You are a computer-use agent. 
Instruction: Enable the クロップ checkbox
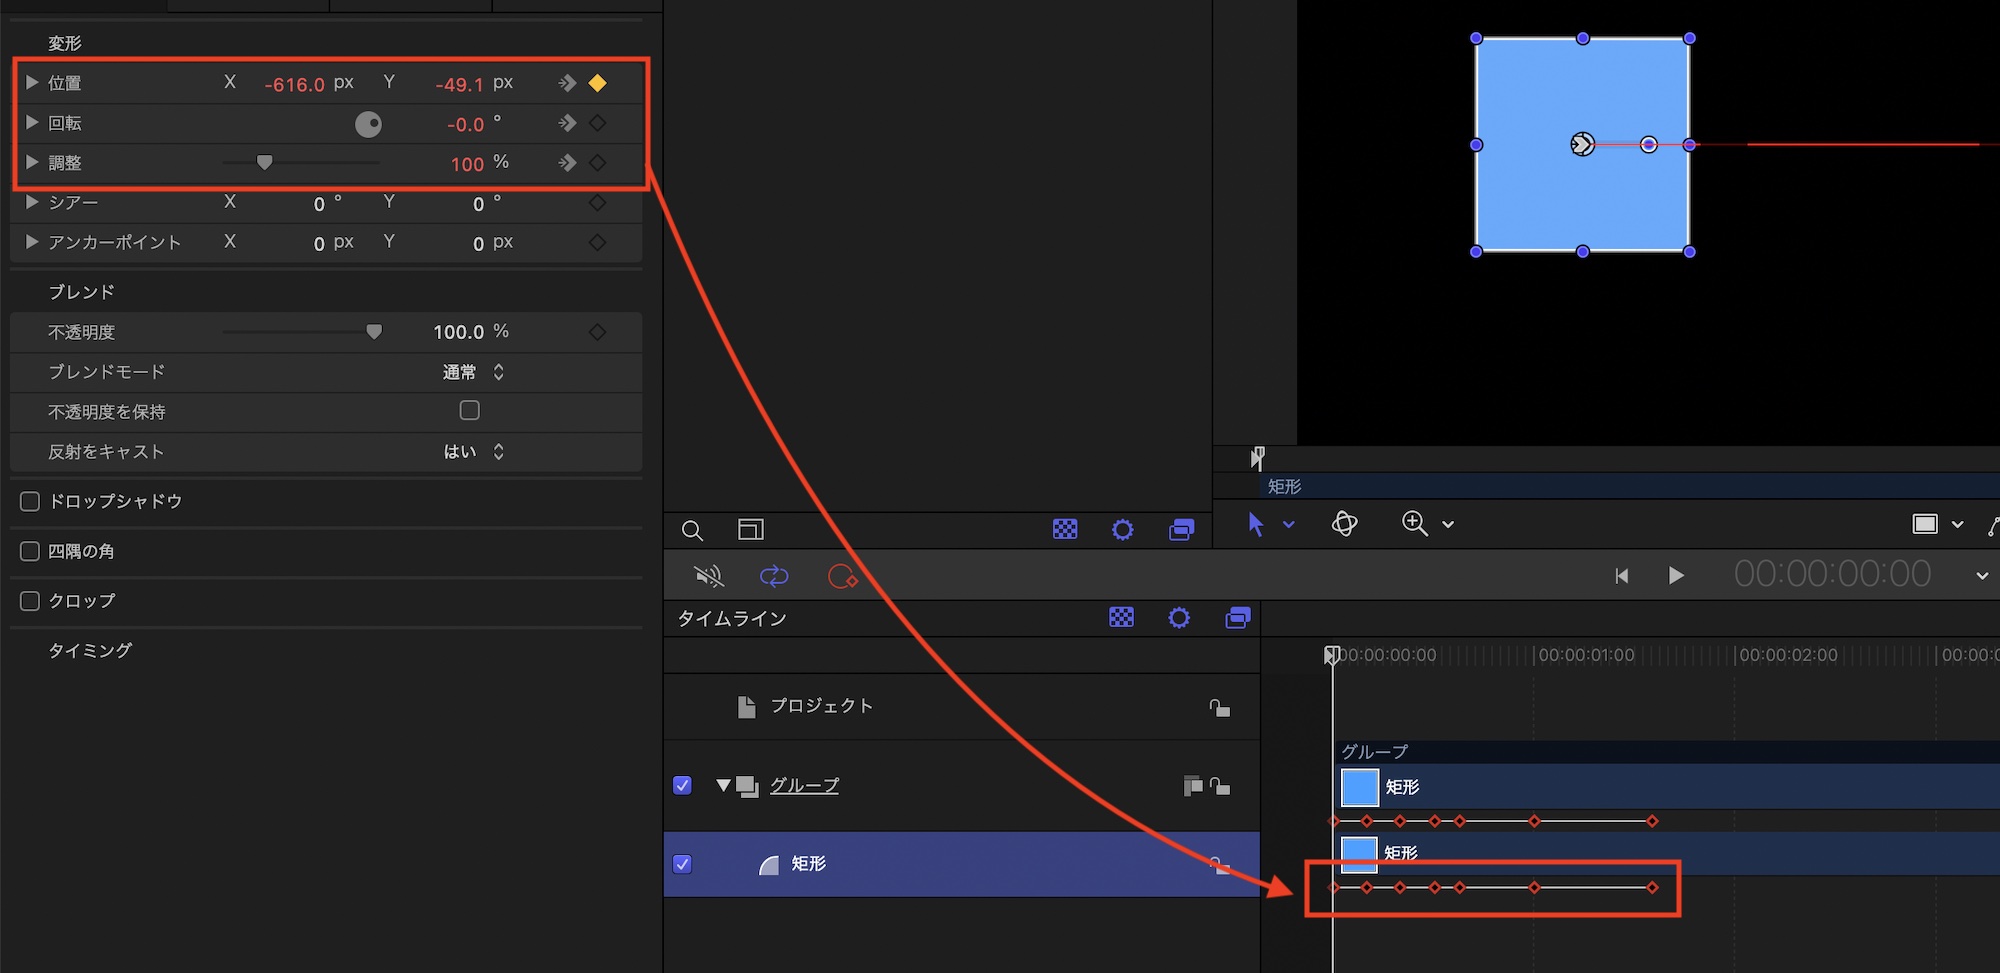(x=30, y=601)
